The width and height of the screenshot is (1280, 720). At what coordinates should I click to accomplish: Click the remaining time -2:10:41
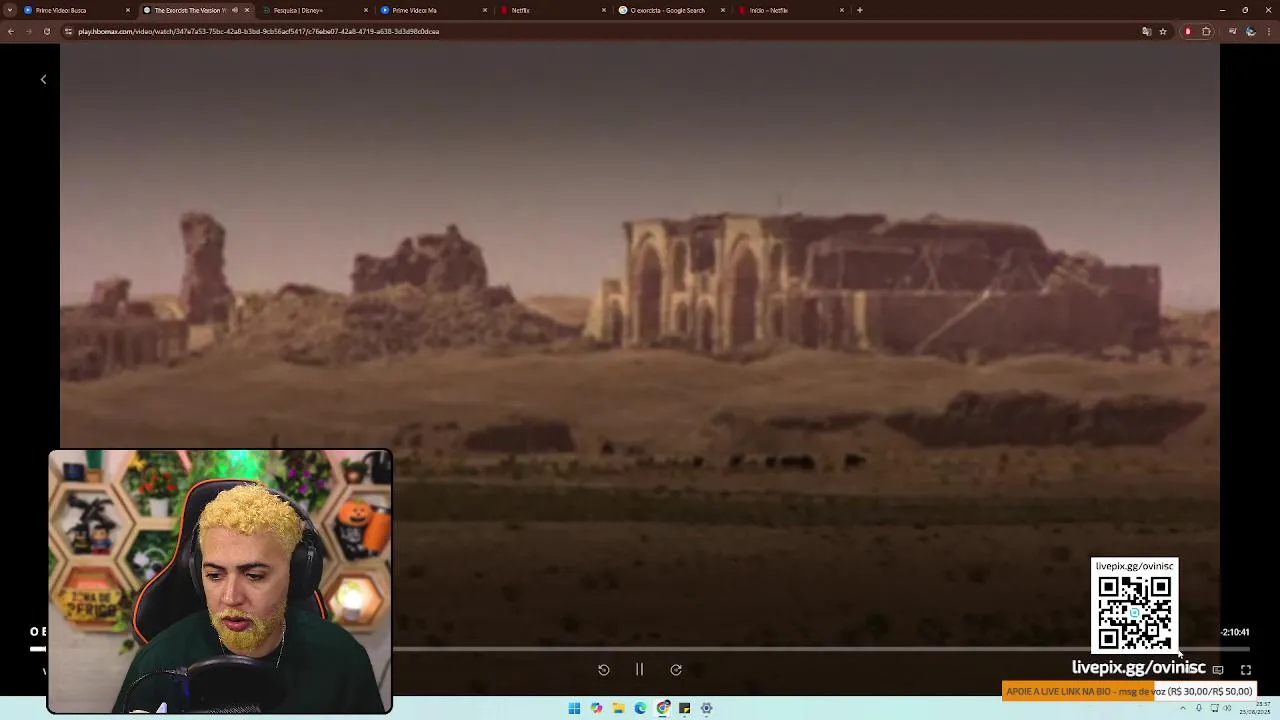click(x=1235, y=632)
